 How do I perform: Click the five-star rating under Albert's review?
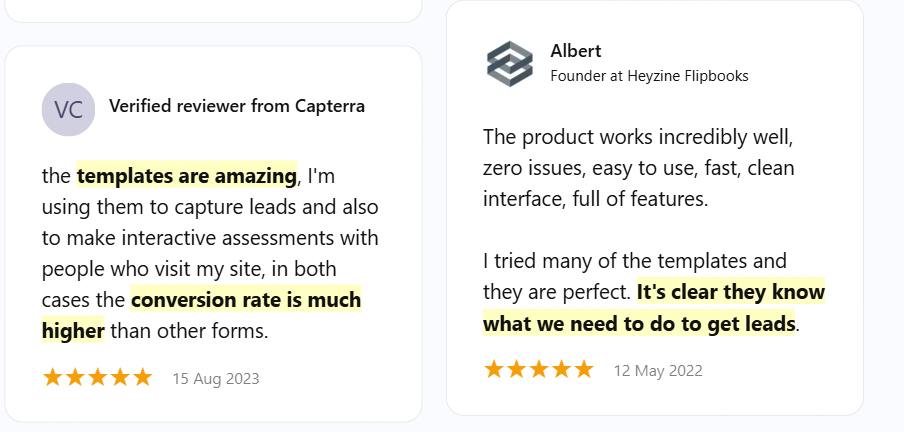pyautogui.click(x=538, y=370)
